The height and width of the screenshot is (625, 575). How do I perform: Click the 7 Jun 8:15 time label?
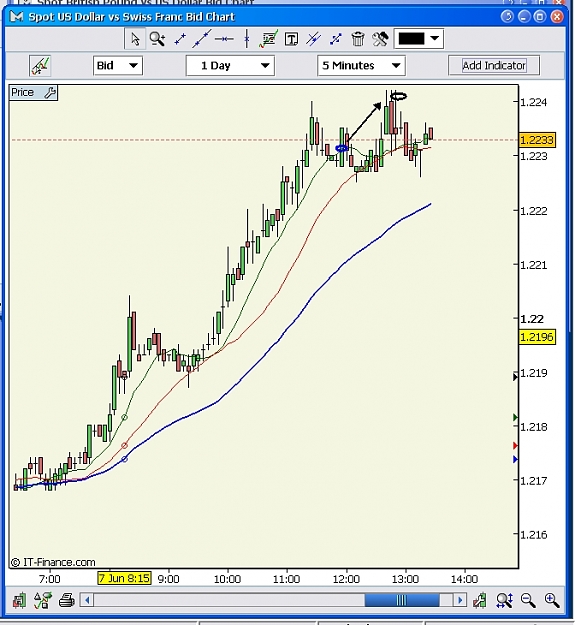point(124,578)
